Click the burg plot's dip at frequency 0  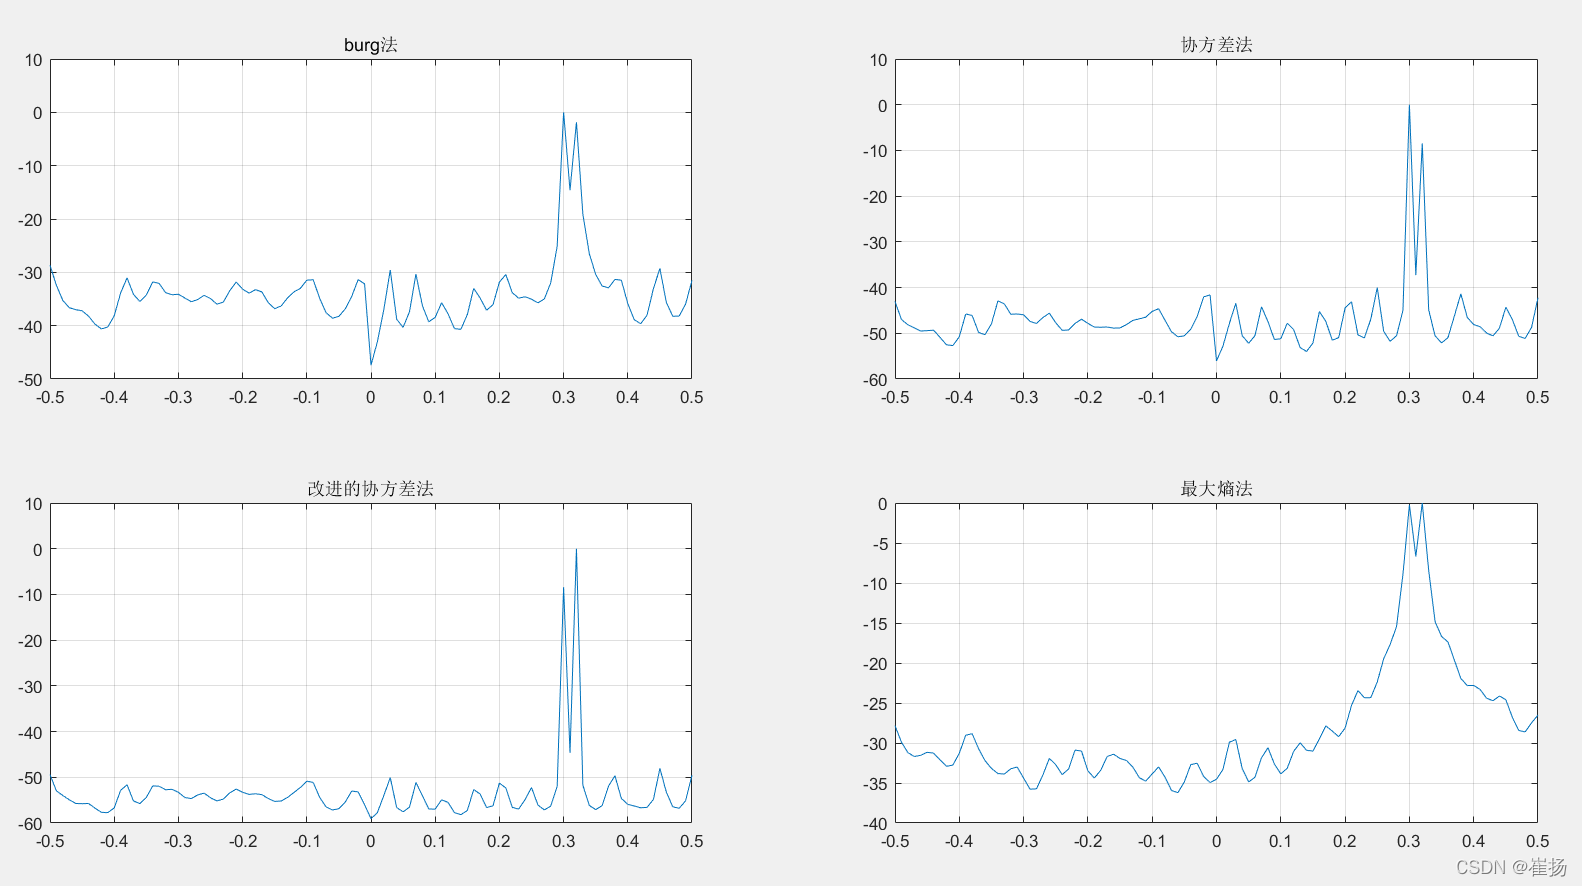coord(371,365)
